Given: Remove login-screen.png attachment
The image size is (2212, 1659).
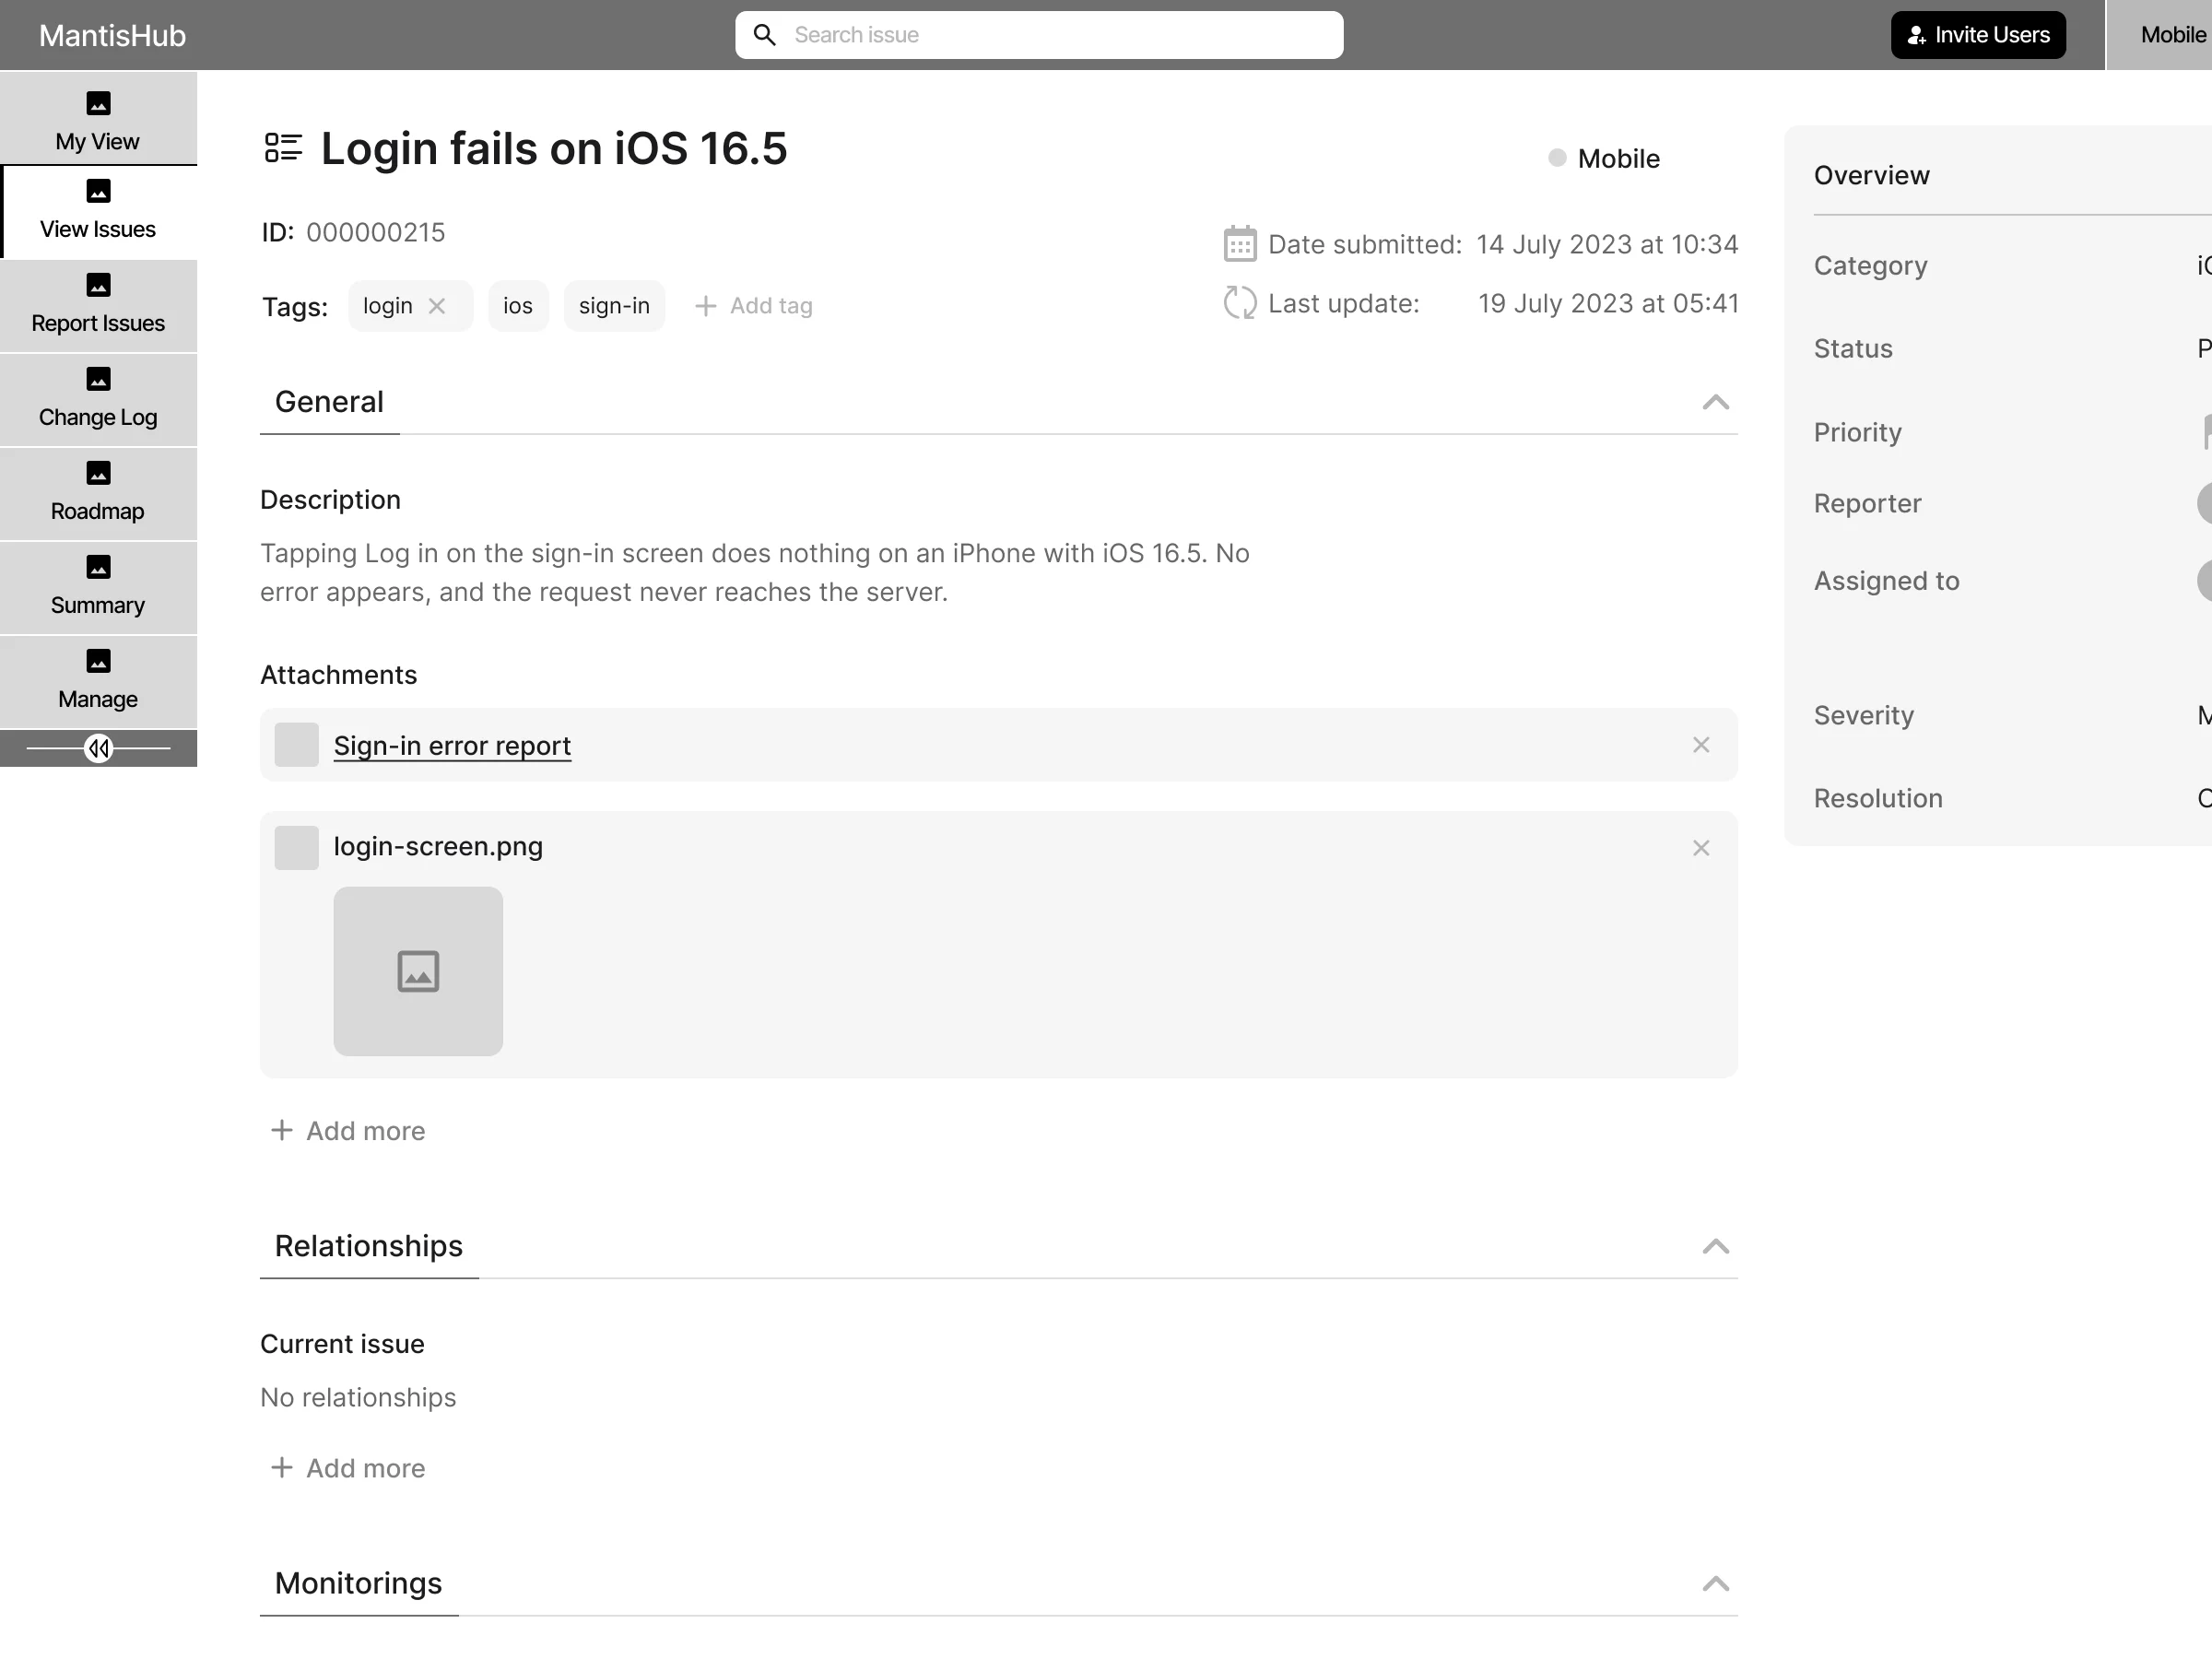Looking at the screenshot, I should point(1701,848).
